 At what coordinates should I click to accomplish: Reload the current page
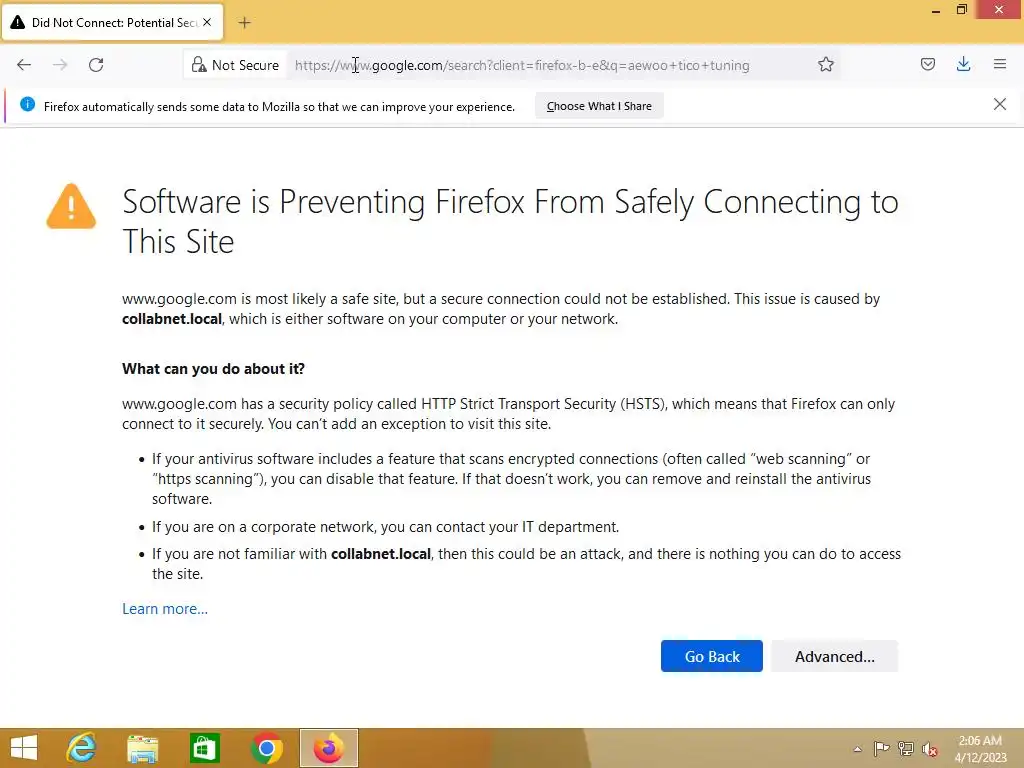[96, 65]
